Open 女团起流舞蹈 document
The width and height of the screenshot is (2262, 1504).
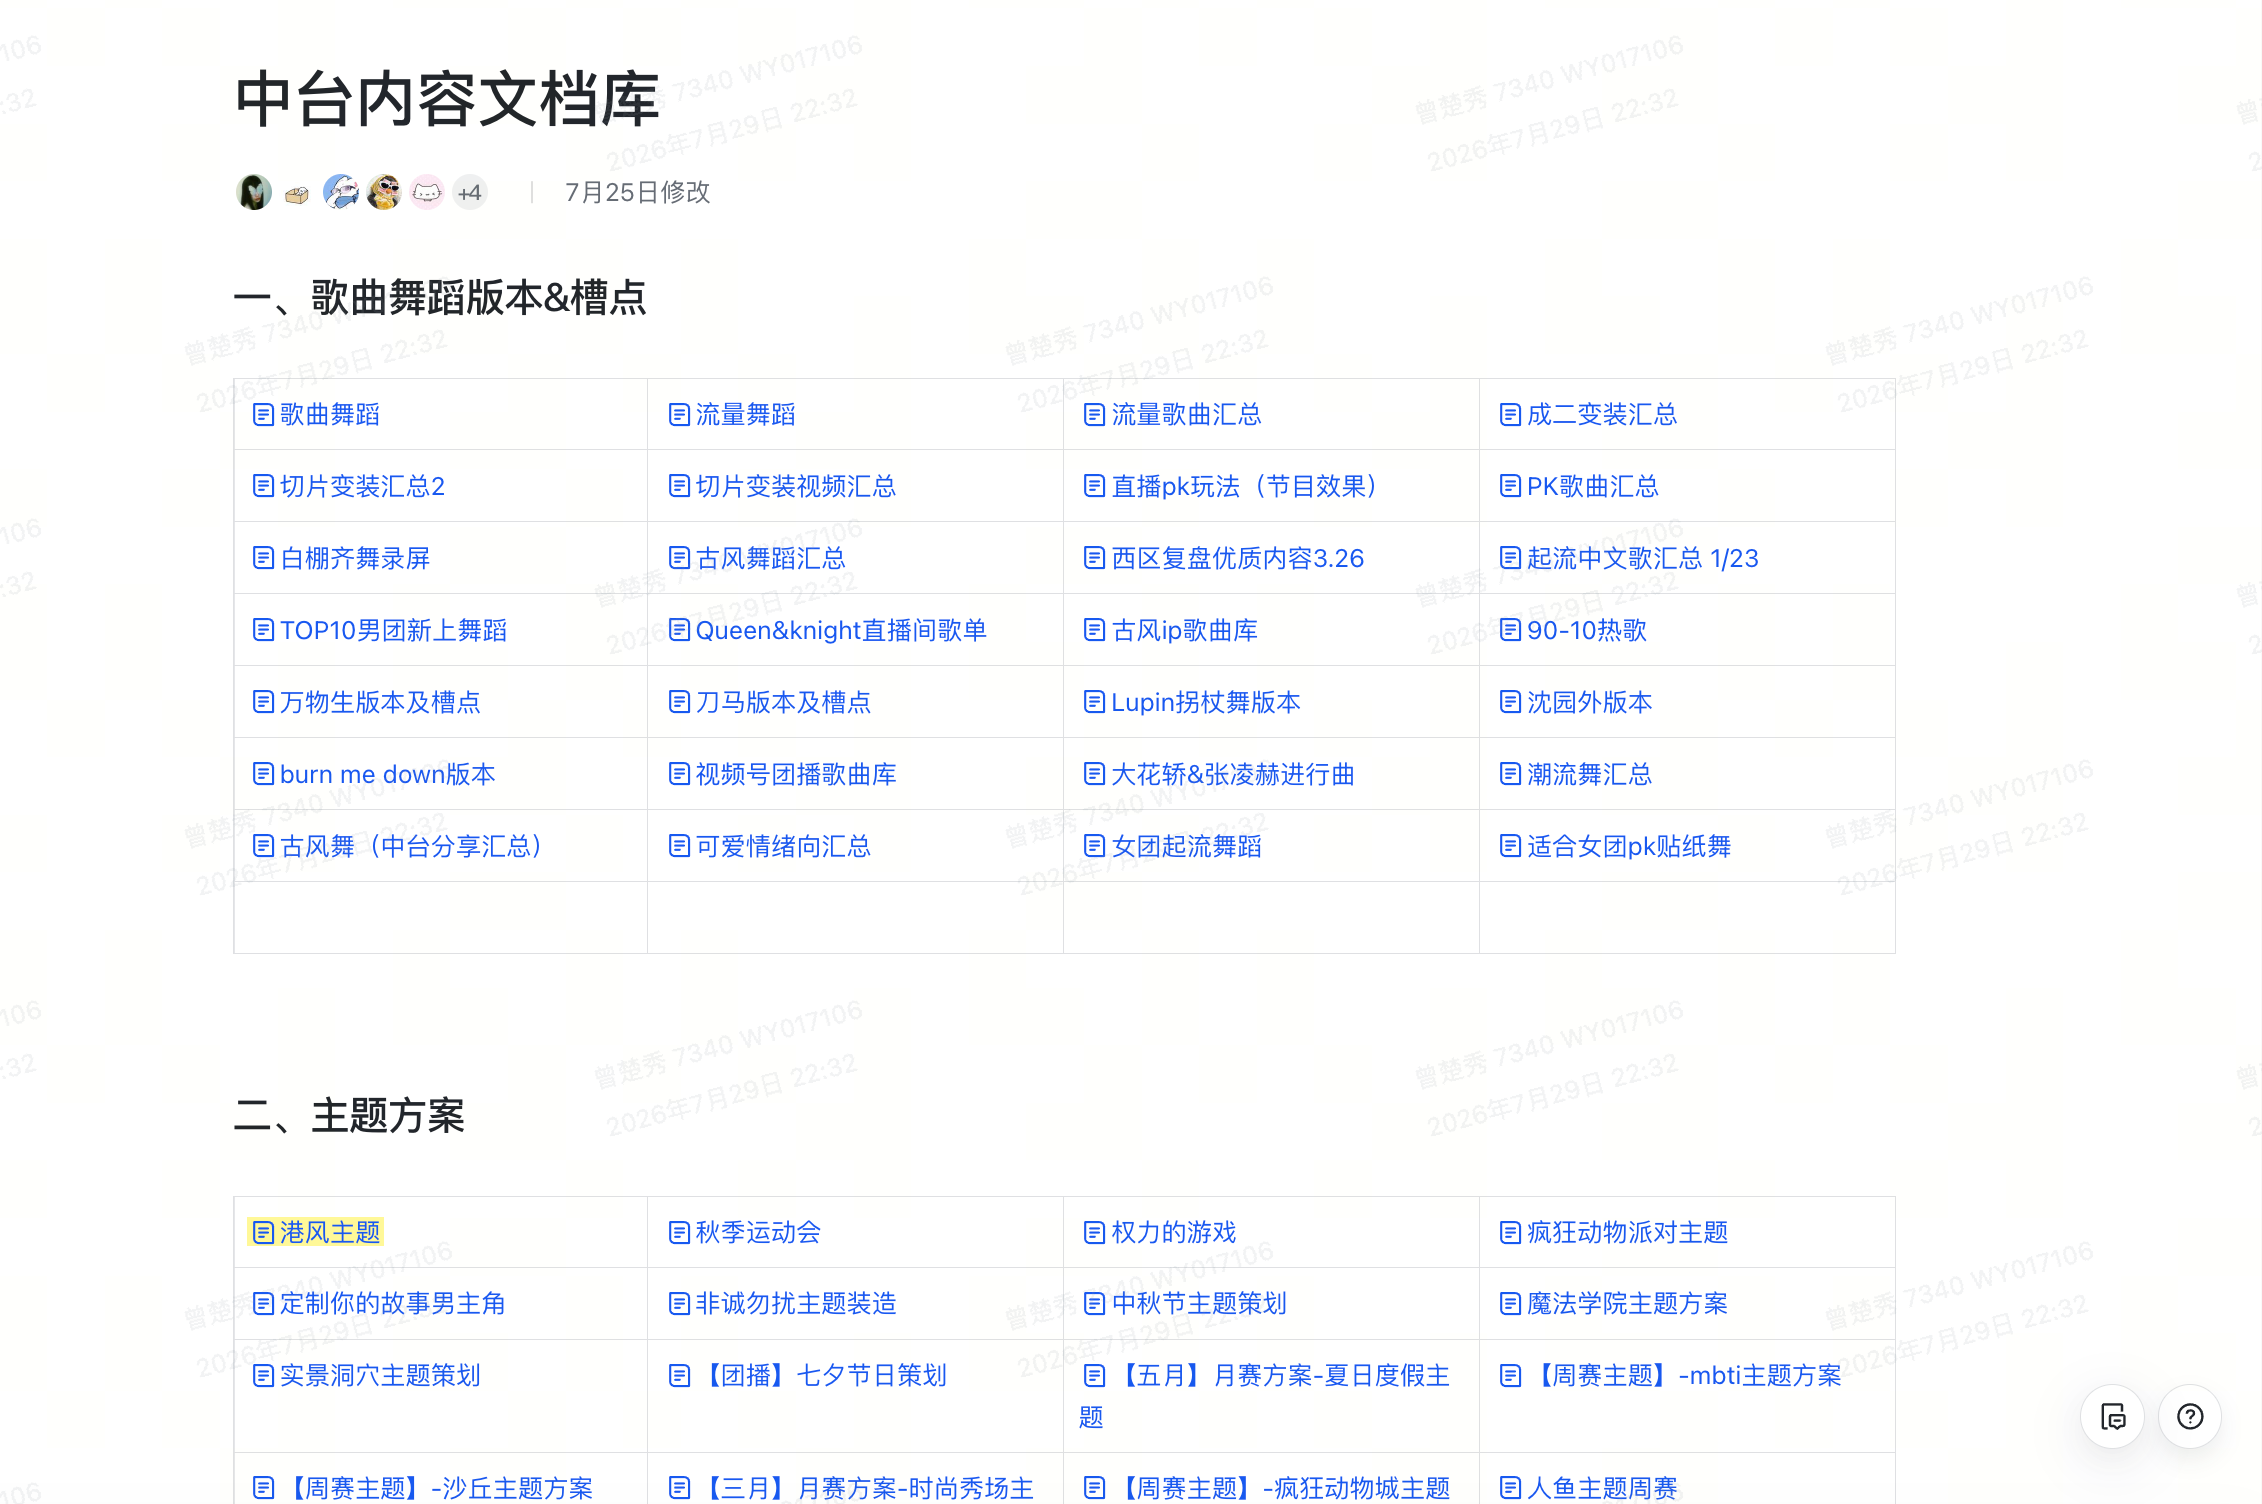click(x=1173, y=846)
